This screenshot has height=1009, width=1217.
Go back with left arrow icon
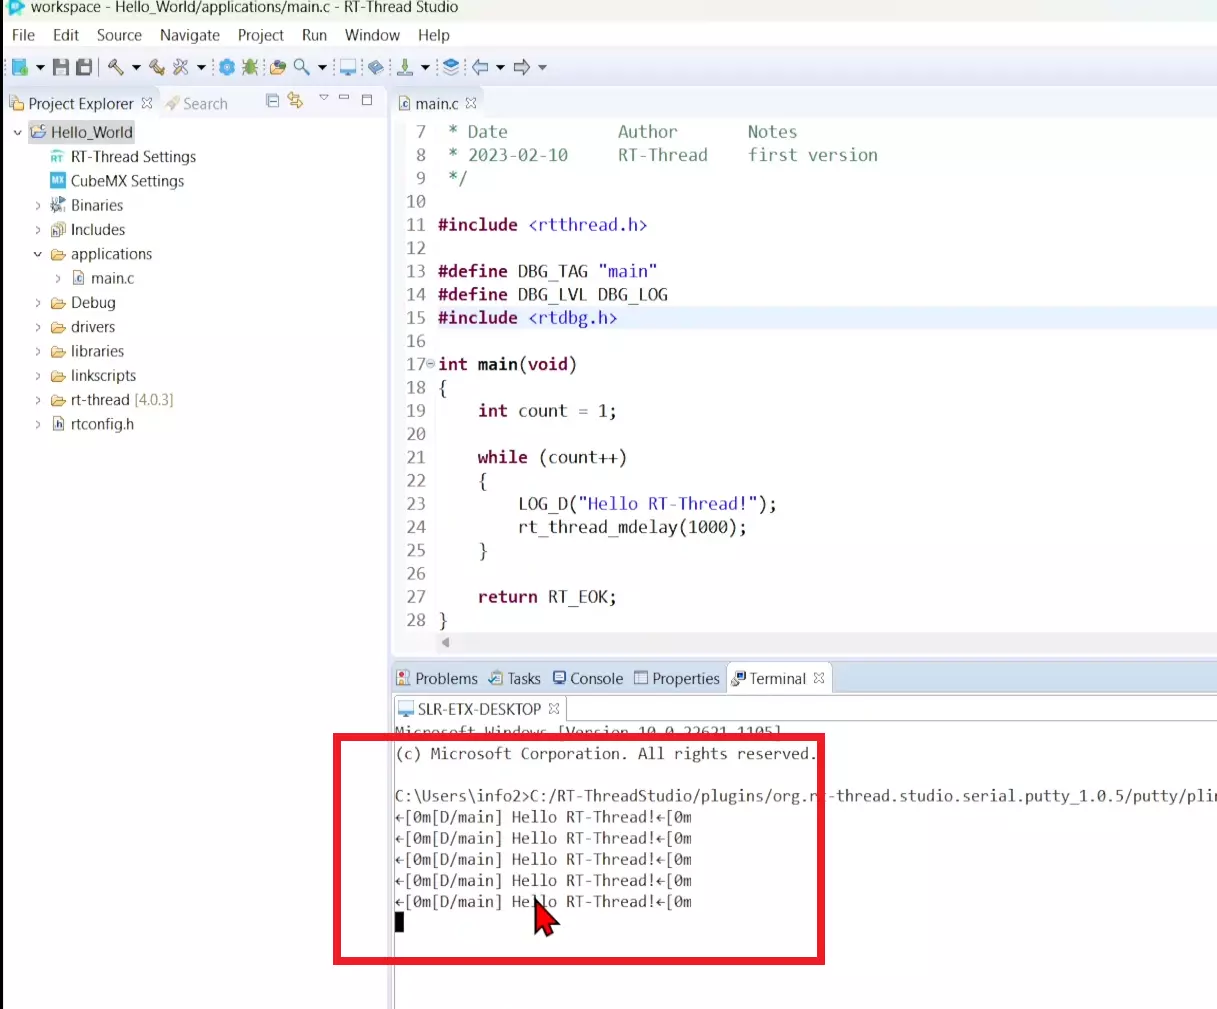[x=480, y=67]
